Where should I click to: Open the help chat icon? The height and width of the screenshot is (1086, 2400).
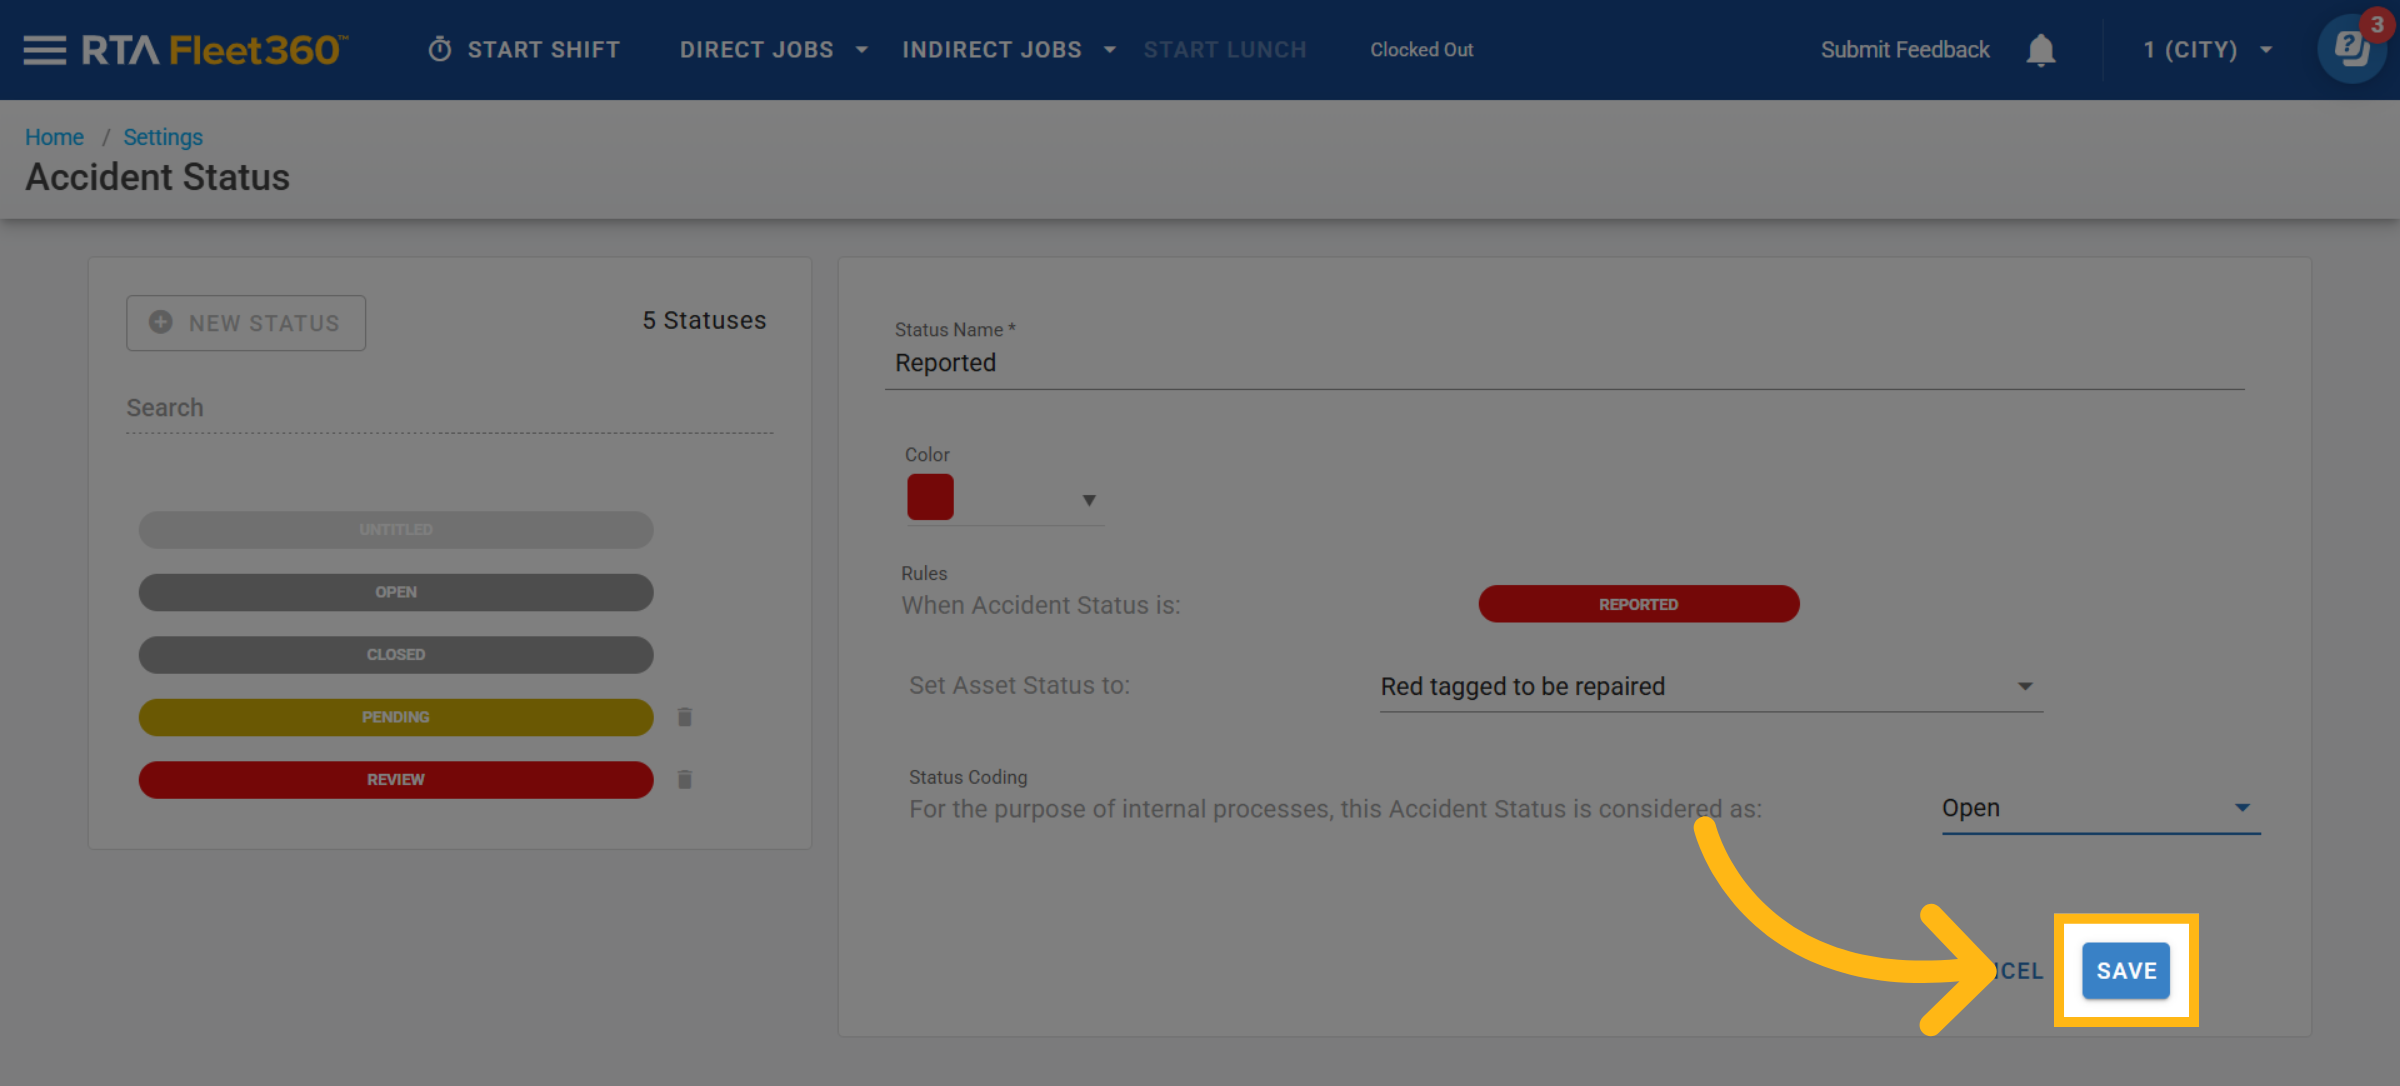point(2351,50)
